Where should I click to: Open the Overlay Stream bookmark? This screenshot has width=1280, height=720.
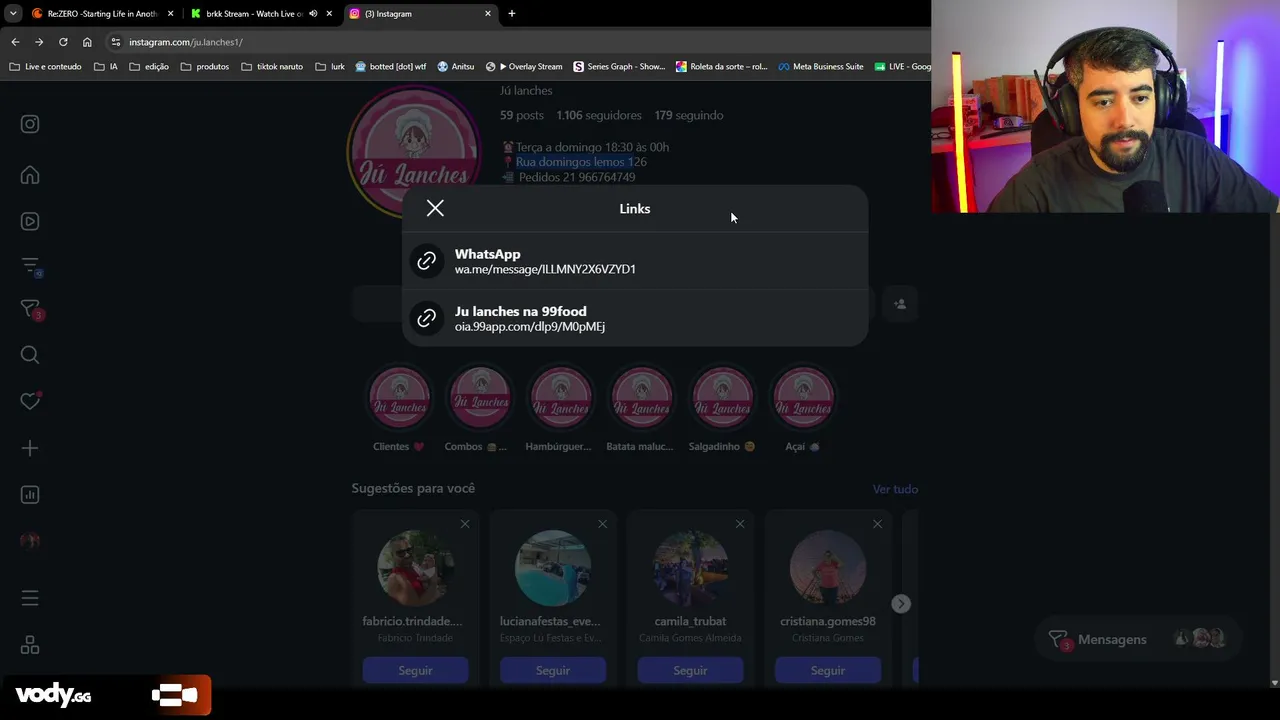click(524, 67)
